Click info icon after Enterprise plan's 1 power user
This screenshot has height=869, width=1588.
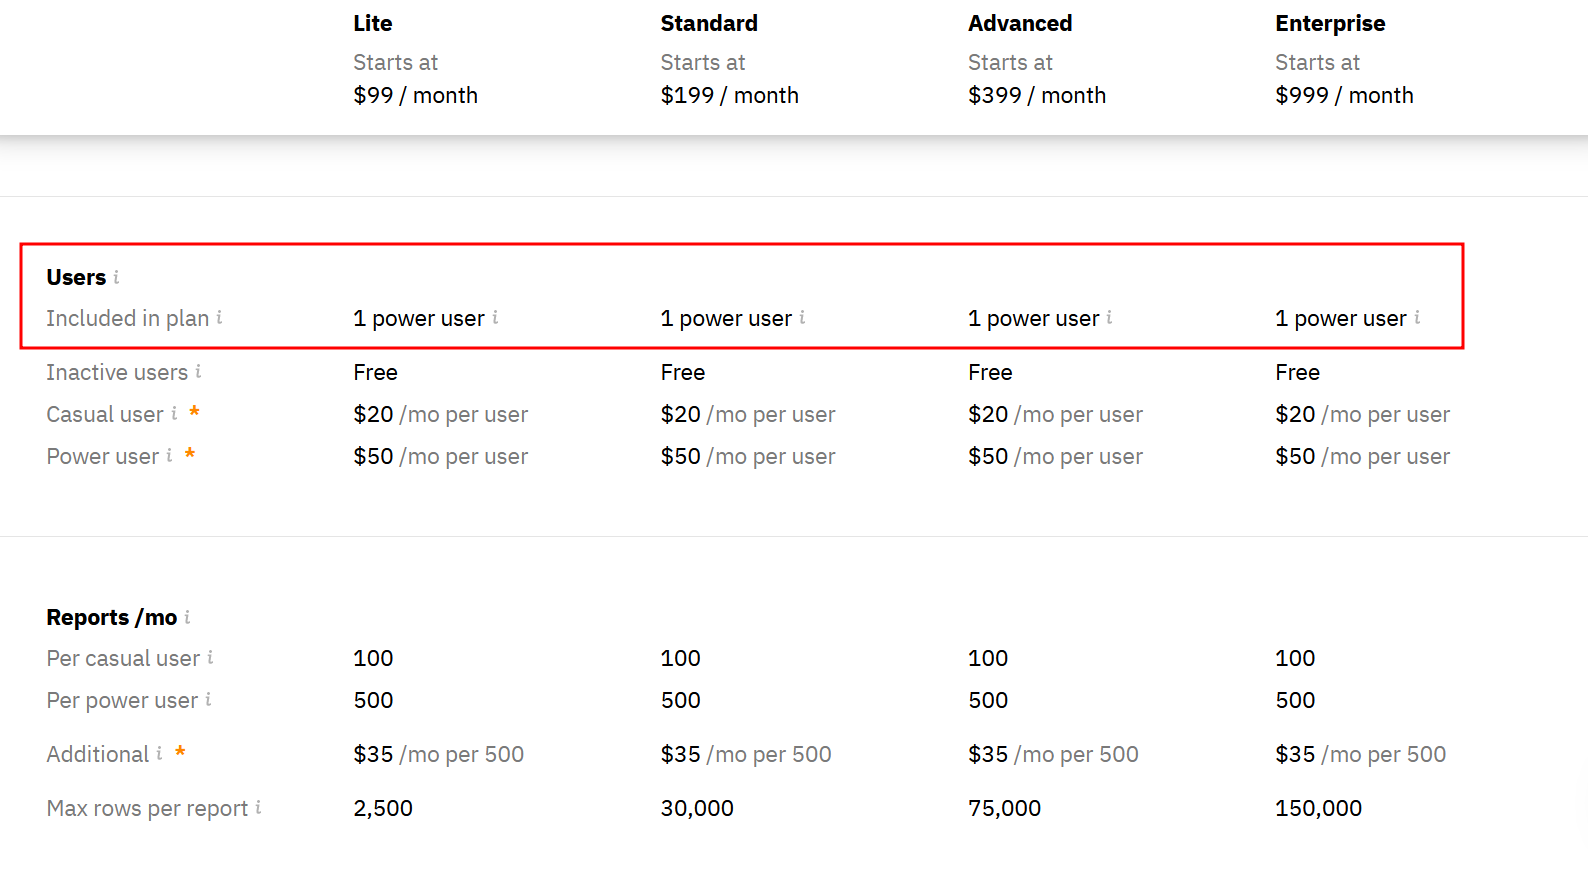click(1417, 317)
